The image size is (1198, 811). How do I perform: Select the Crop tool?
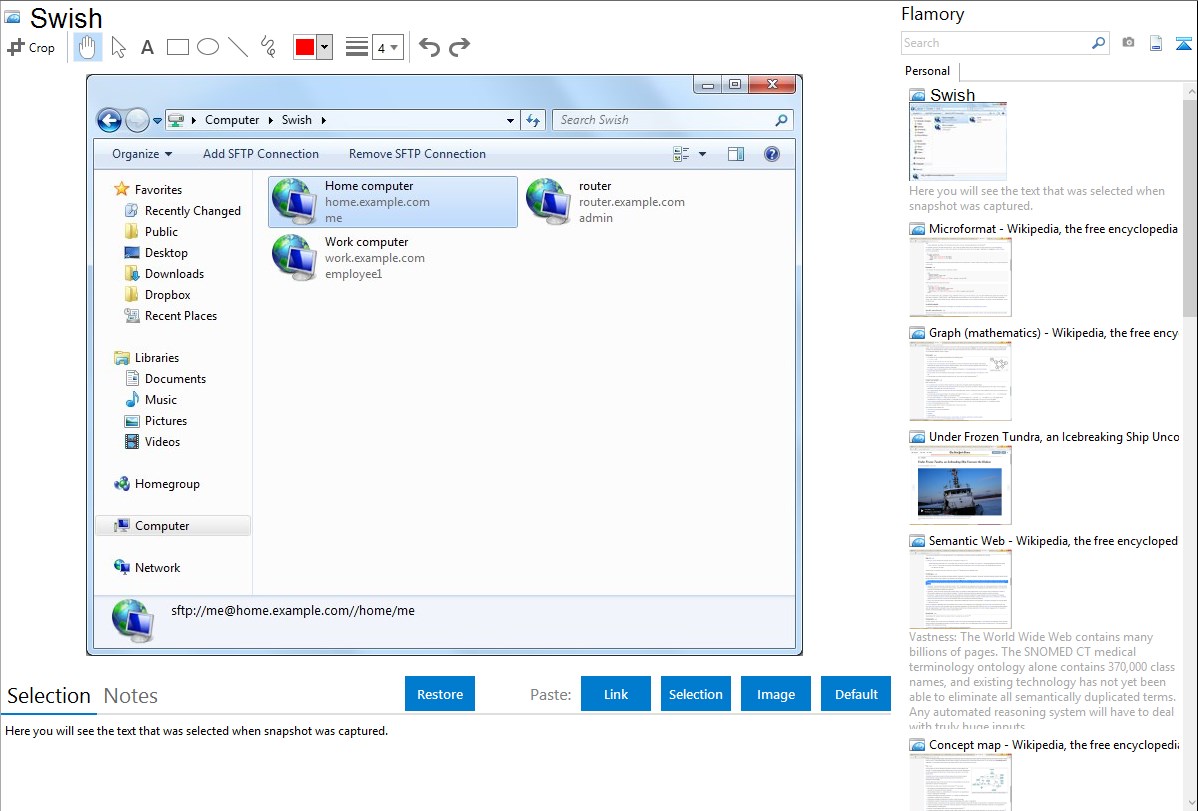tap(31, 47)
